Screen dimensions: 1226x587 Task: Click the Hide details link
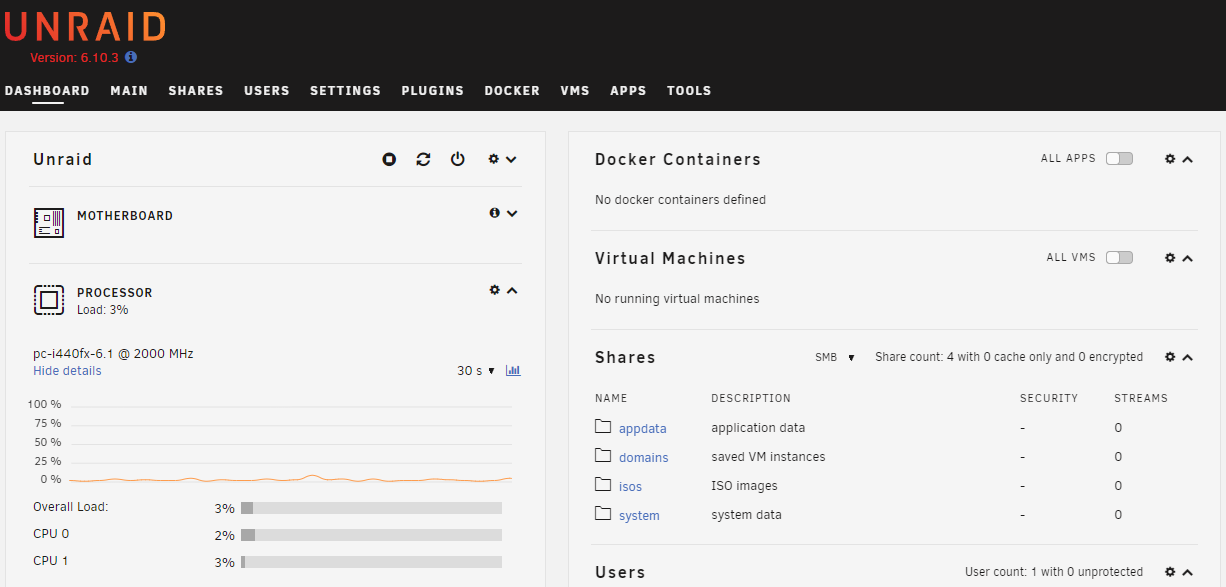coord(67,371)
